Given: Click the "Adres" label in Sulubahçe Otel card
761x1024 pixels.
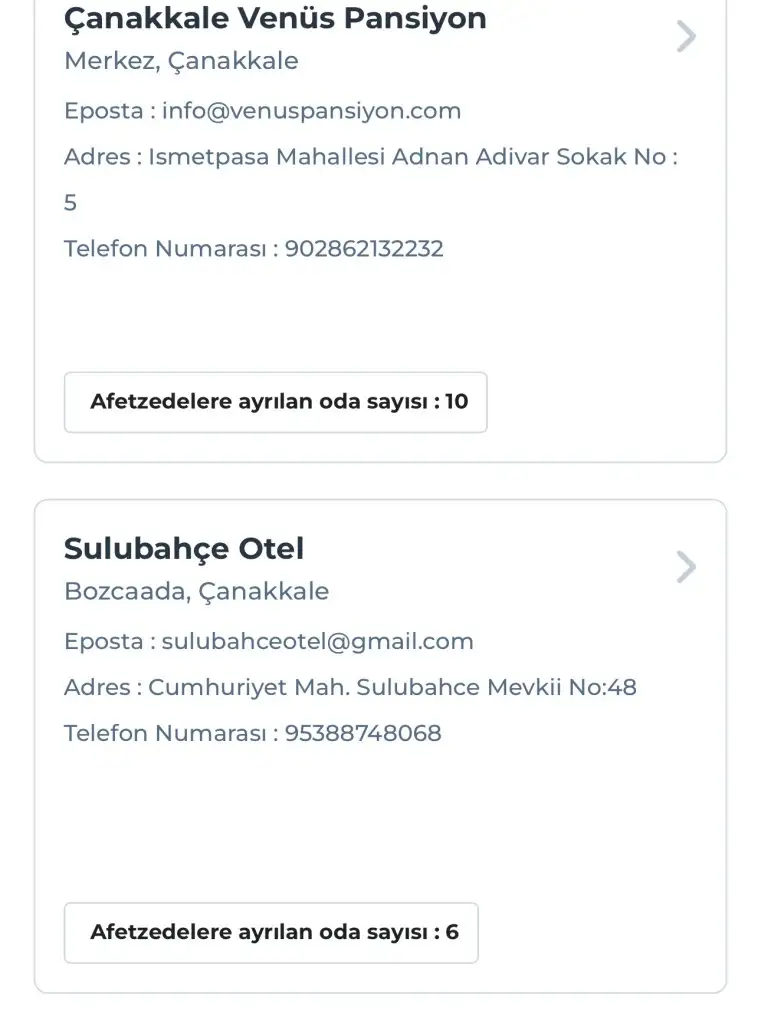Looking at the screenshot, I should (96, 687).
